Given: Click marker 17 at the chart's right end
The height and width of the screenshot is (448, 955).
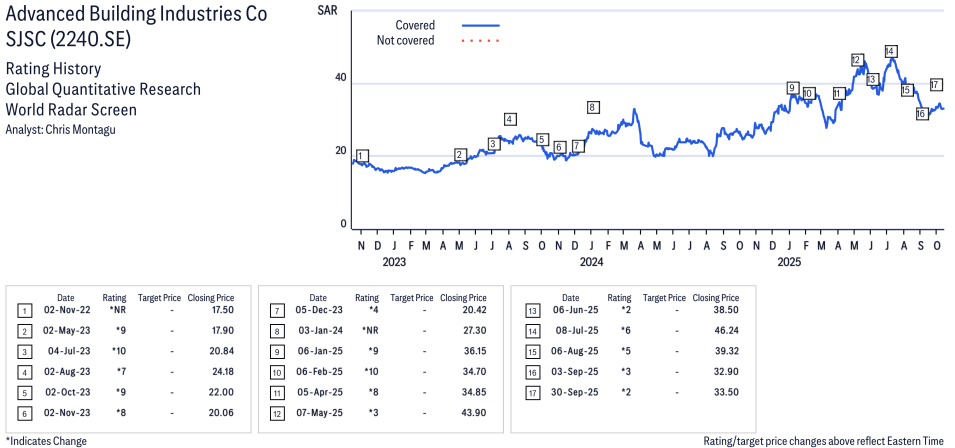Looking at the screenshot, I should 936,85.
